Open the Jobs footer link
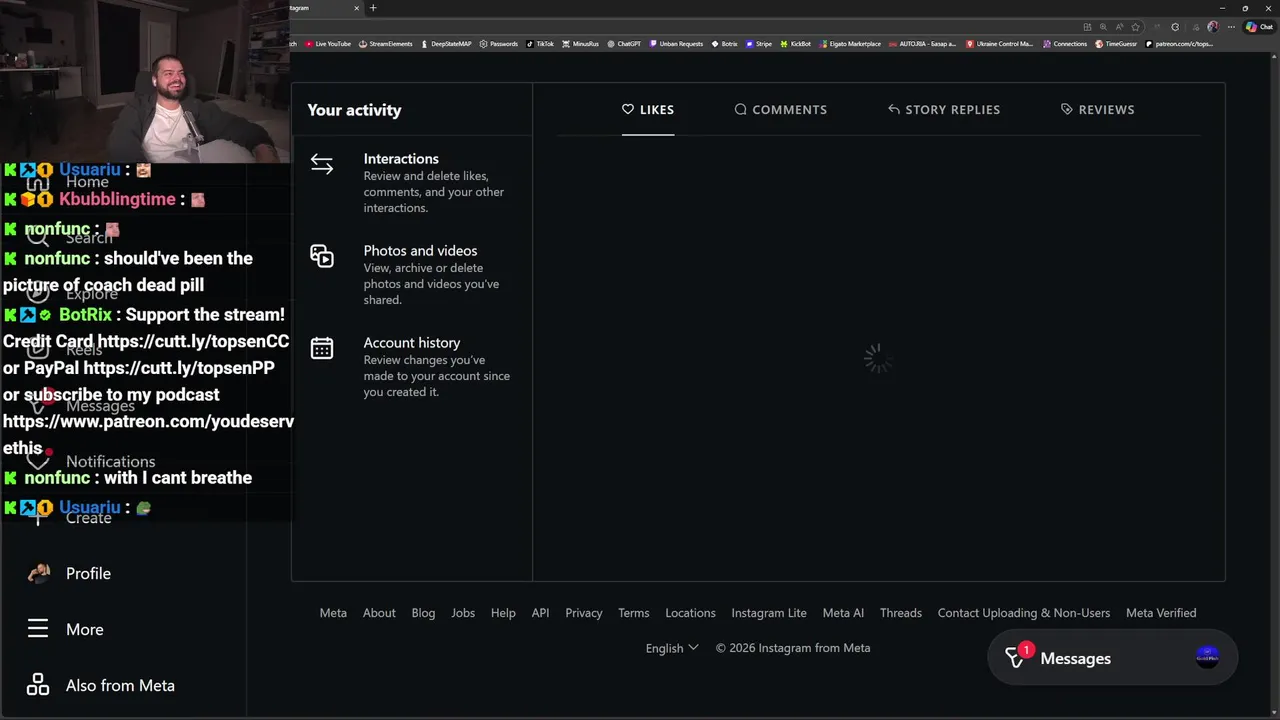This screenshot has width=1280, height=720. point(463,613)
